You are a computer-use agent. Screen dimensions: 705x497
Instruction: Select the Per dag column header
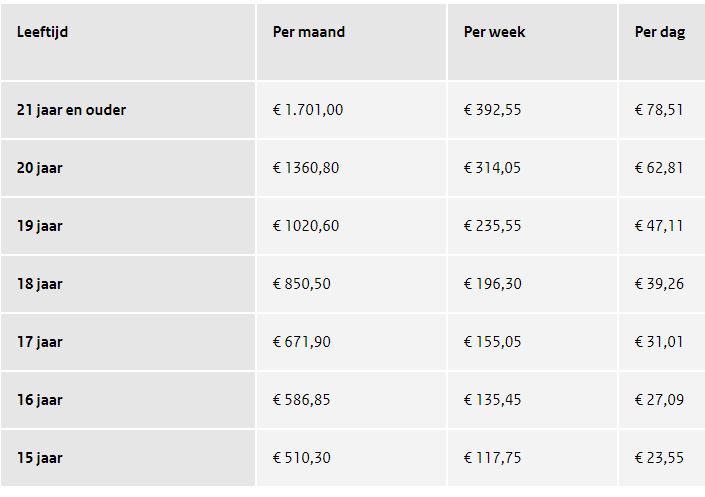(x=660, y=32)
